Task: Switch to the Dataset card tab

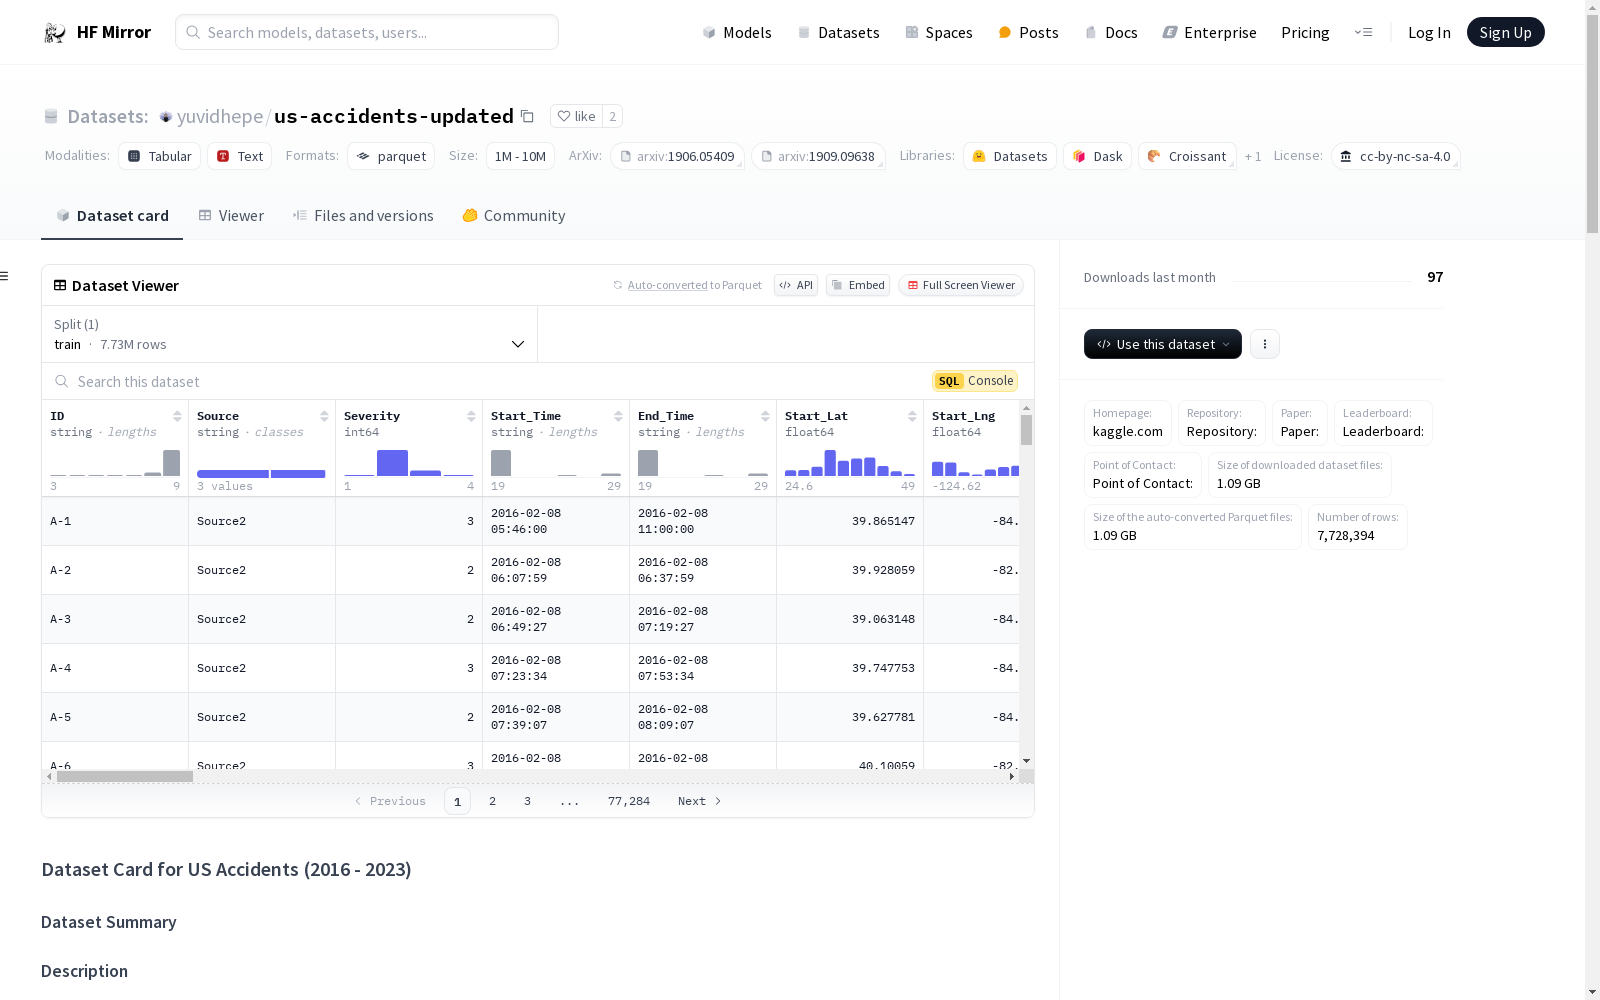Action: point(112,216)
